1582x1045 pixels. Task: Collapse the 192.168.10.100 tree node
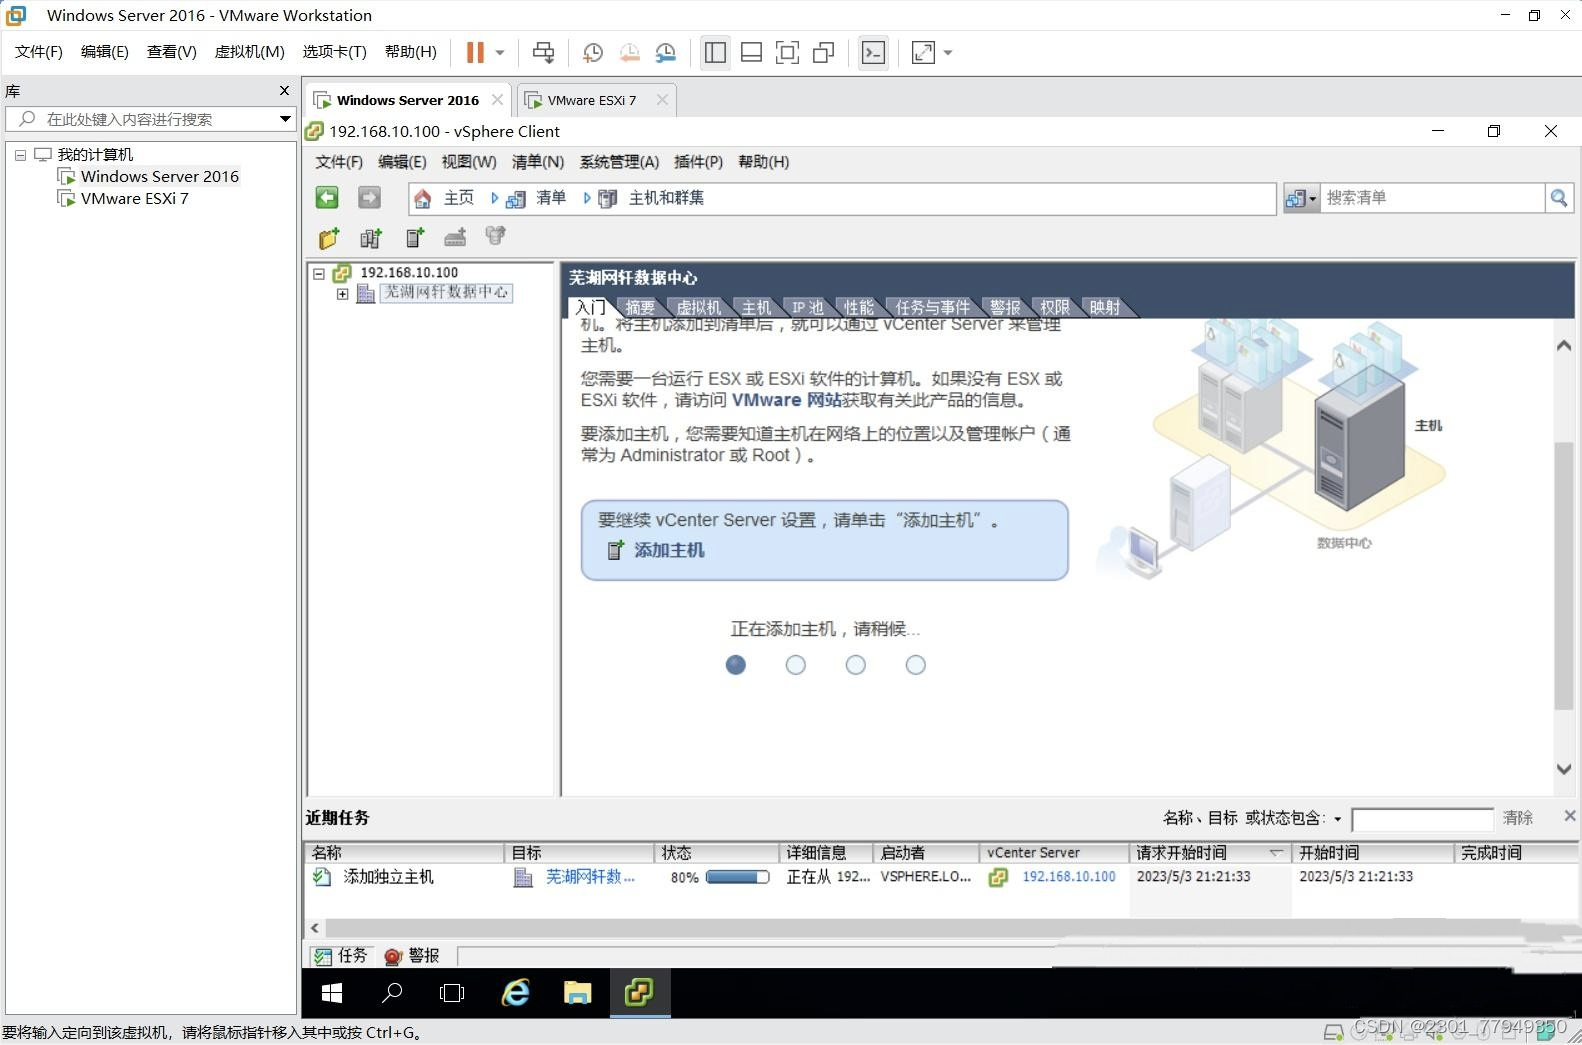coord(319,273)
